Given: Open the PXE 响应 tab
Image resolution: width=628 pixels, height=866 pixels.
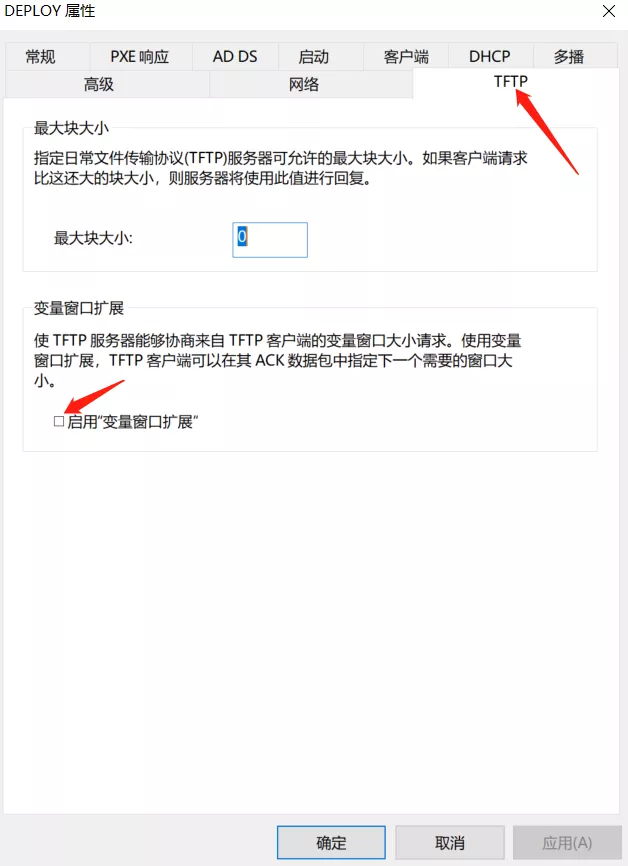Looking at the screenshot, I should point(140,57).
